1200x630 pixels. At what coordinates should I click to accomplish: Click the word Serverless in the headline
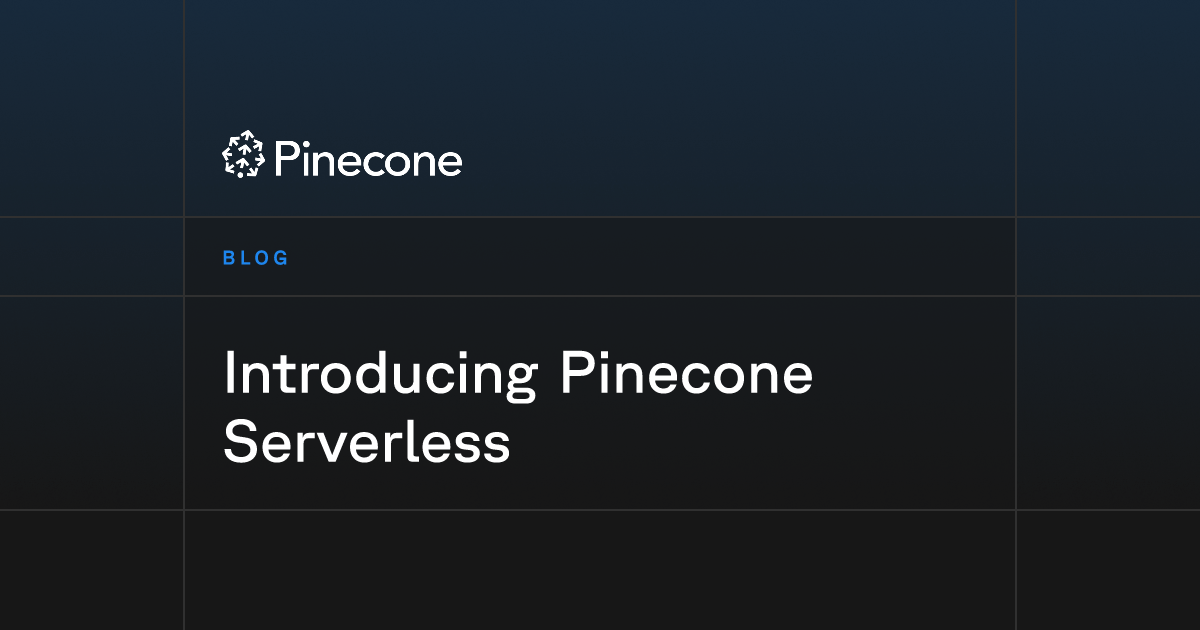[x=366, y=442]
